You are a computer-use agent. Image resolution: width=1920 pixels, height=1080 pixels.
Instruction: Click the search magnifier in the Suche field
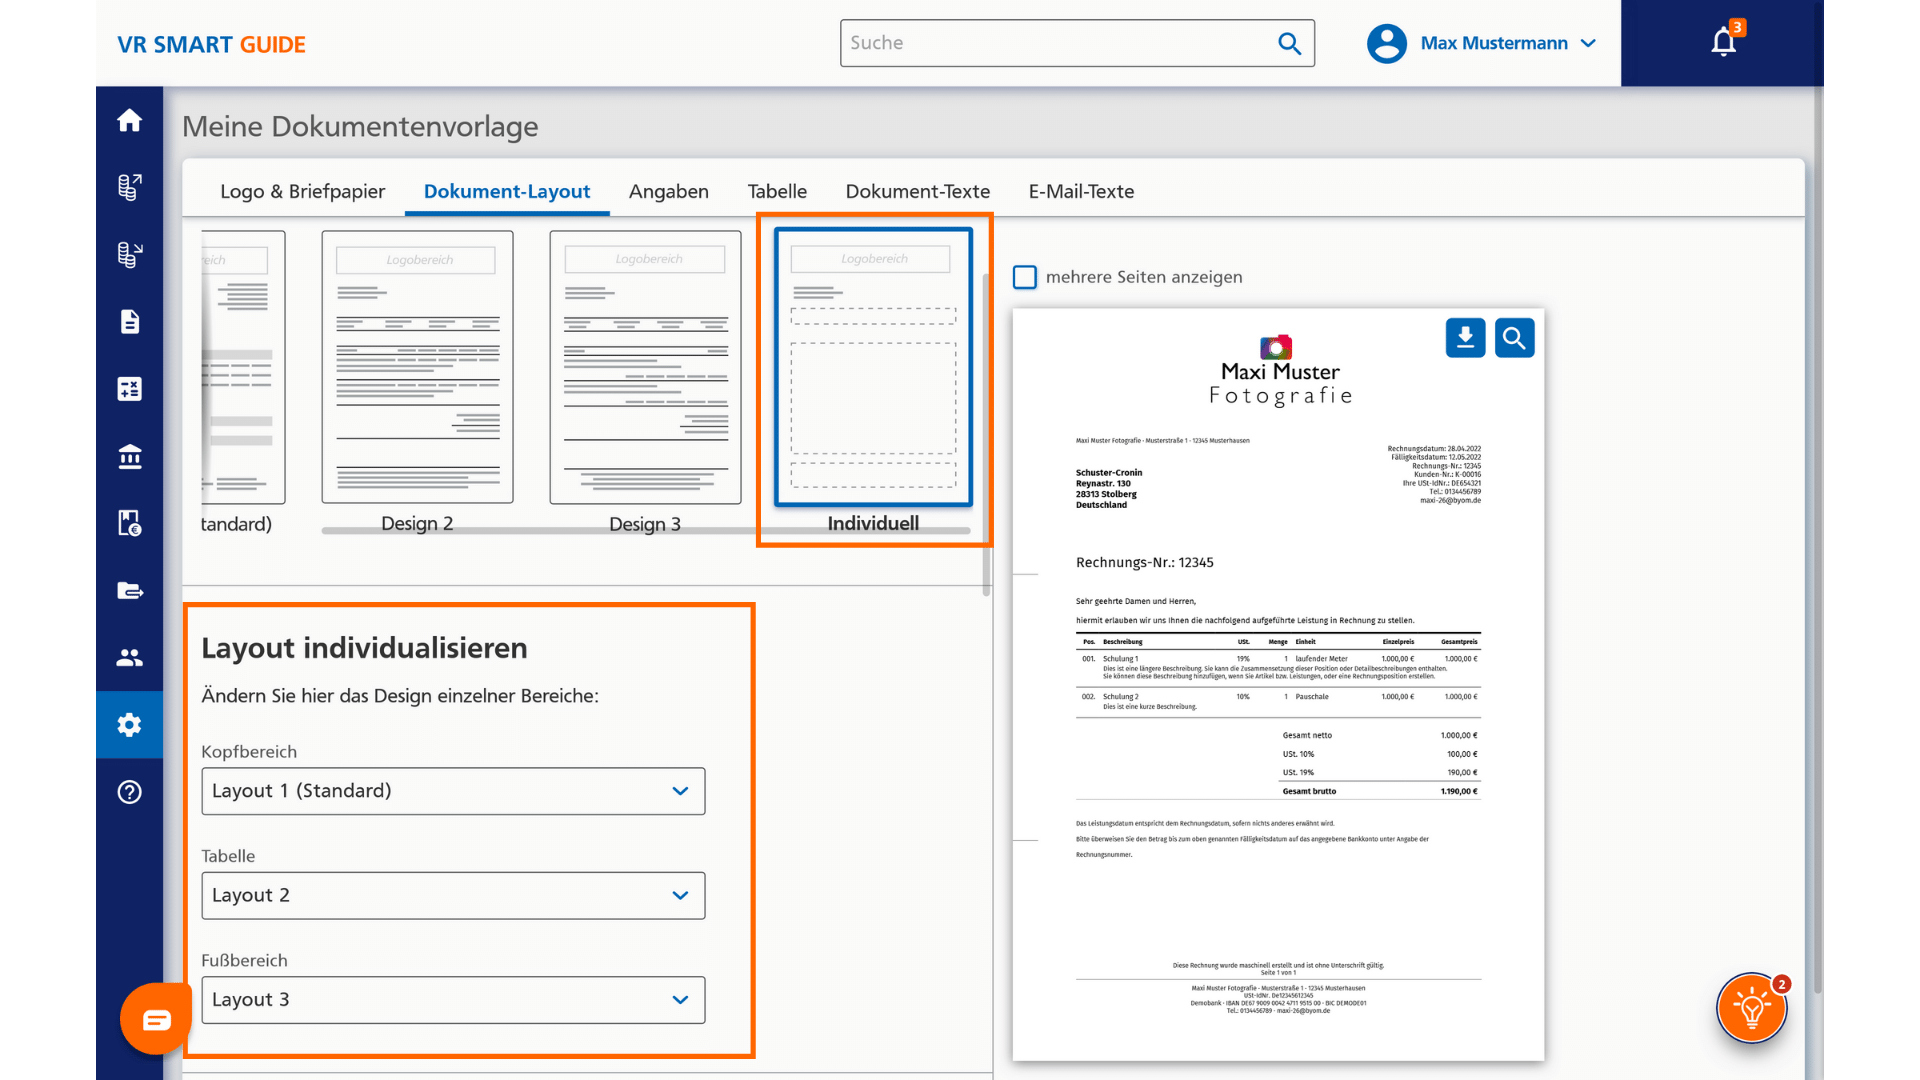(x=1289, y=43)
